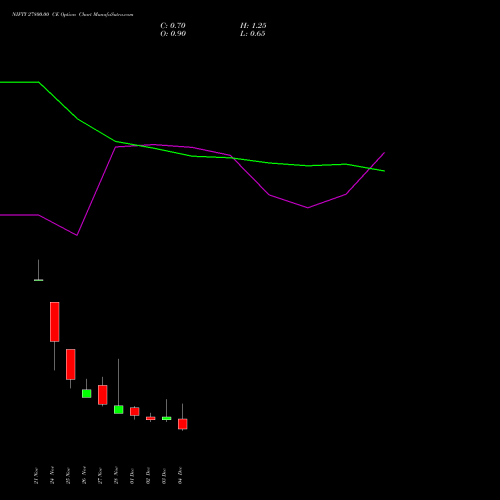Viewport: 500px width, 500px height.
Task: Click the '25 Nov' date axis label
Action: tap(68, 476)
